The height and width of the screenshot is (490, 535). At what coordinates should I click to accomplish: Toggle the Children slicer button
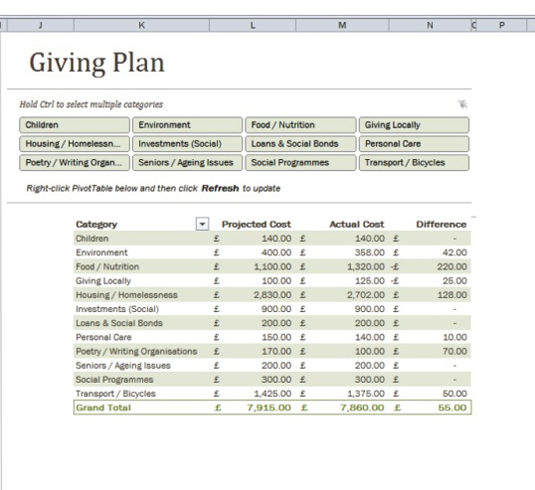click(74, 125)
